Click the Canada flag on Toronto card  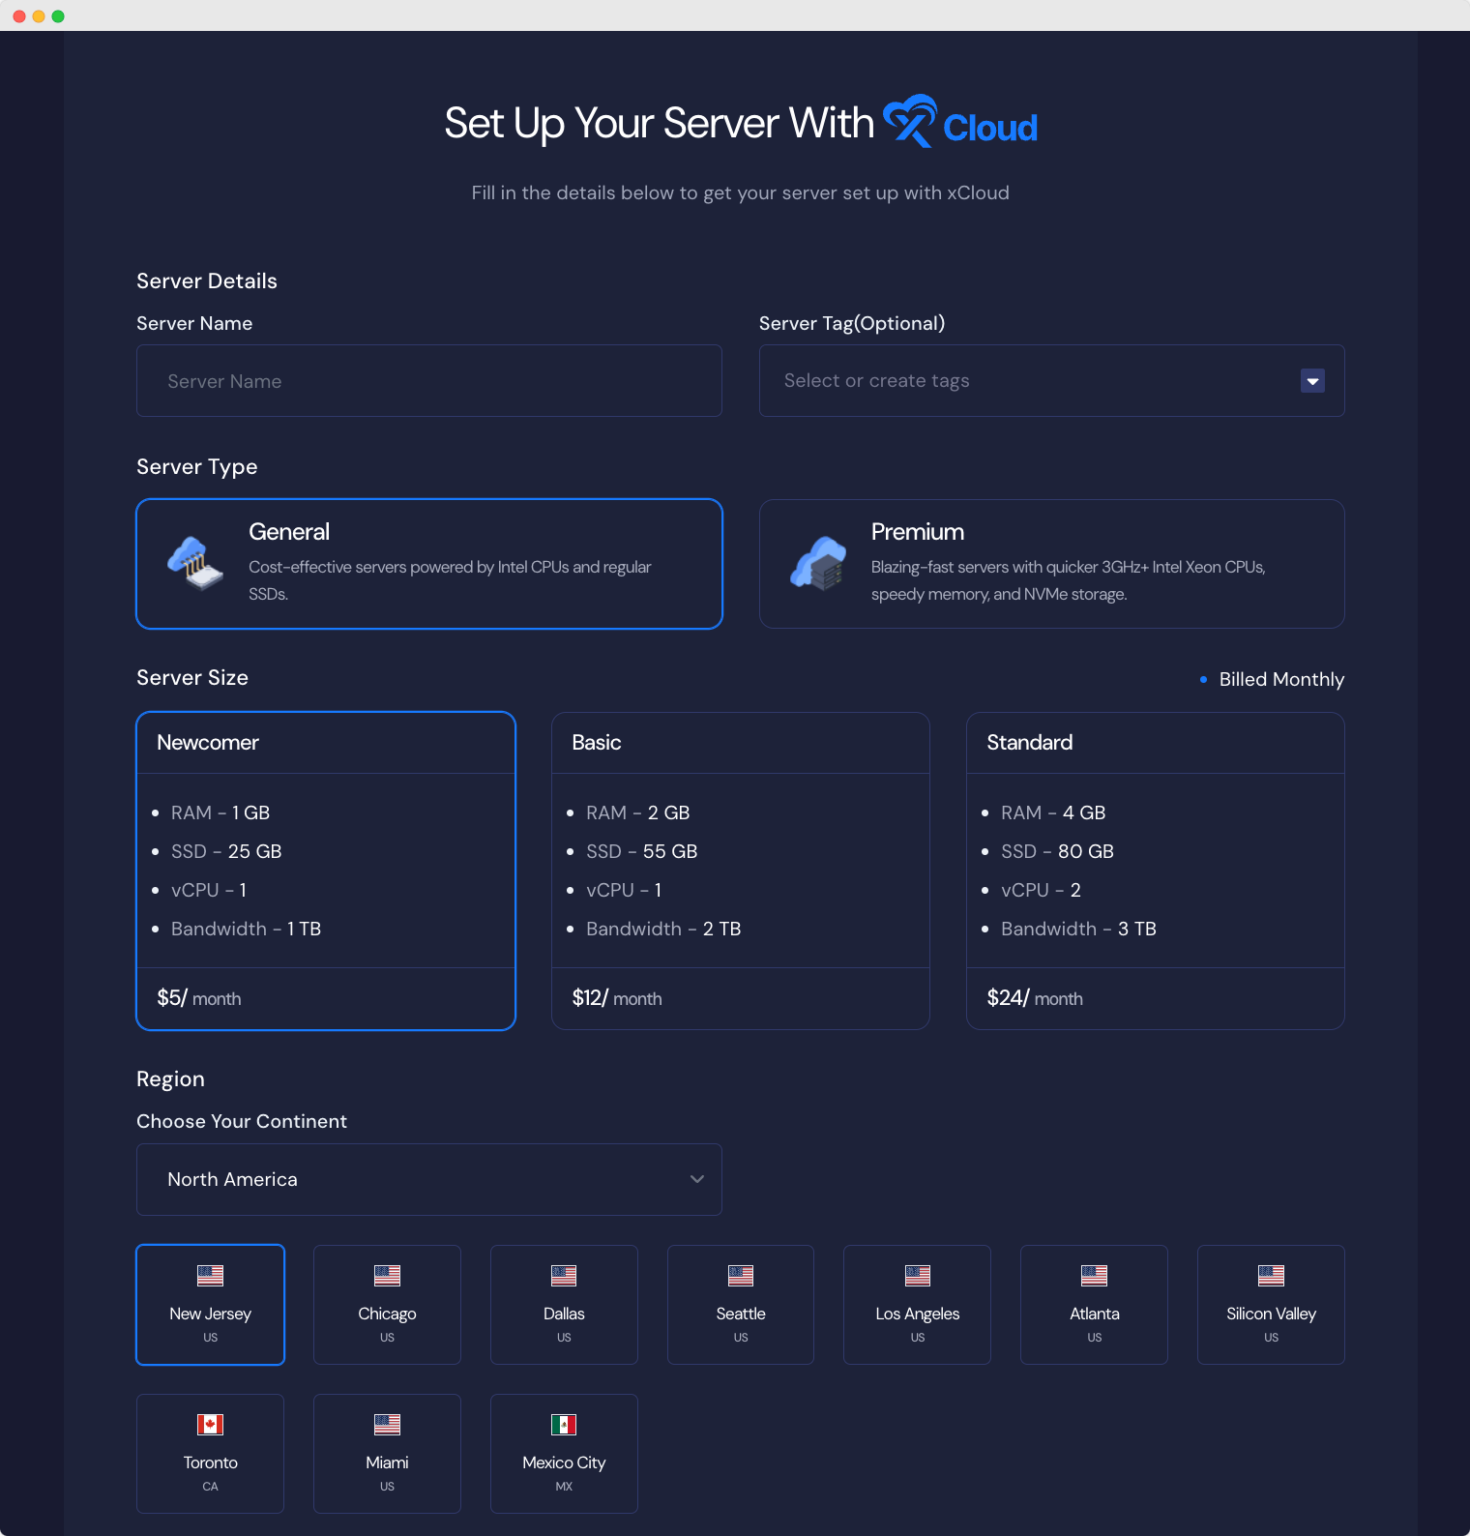tap(210, 1424)
